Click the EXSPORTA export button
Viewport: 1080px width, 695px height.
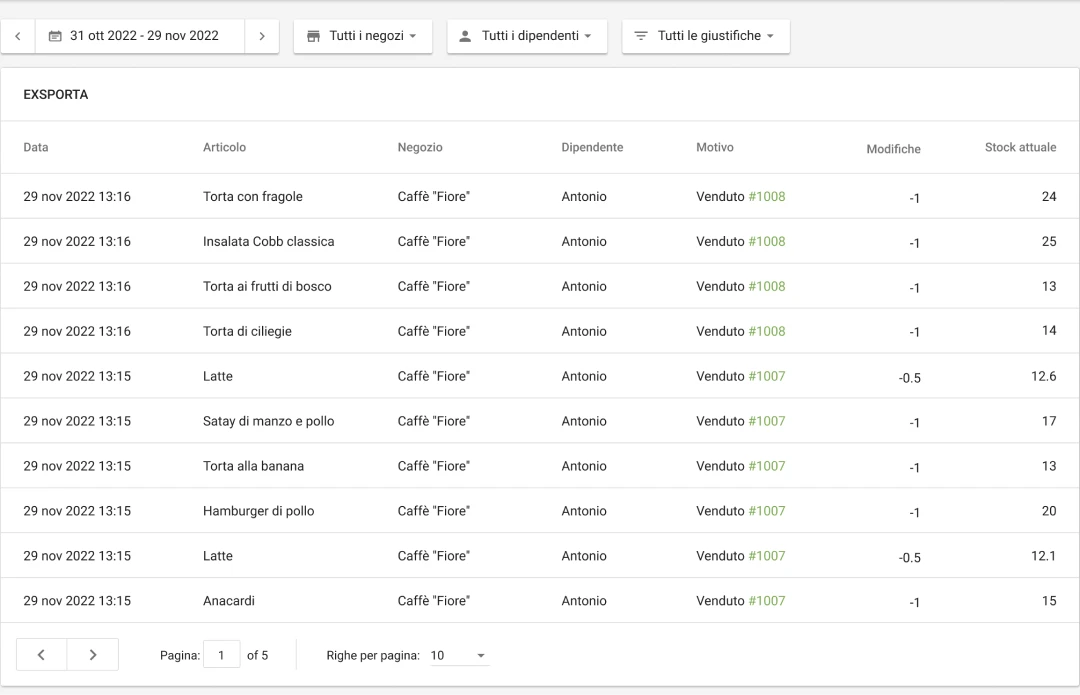56,95
